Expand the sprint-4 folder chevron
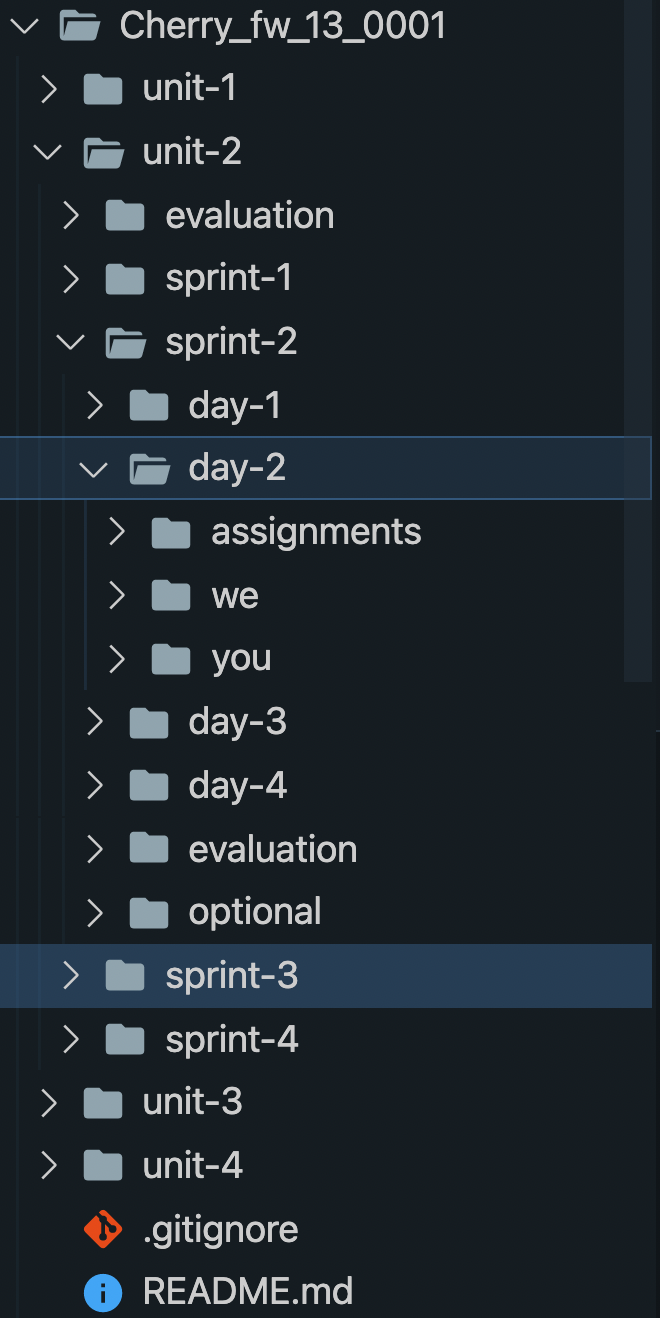660x1318 pixels. pos(70,1040)
